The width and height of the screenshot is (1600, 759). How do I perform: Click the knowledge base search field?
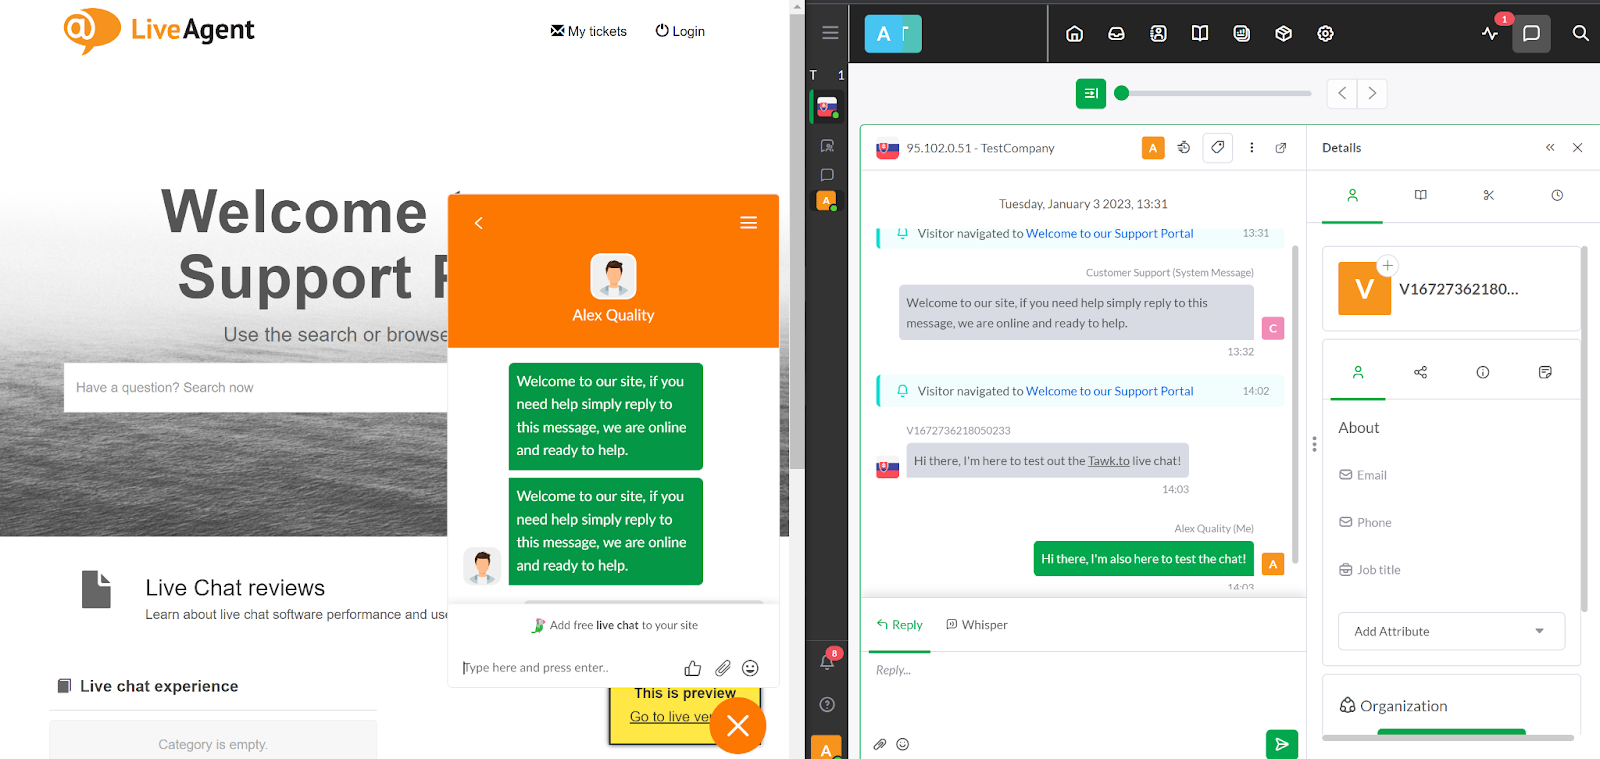pos(255,388)
